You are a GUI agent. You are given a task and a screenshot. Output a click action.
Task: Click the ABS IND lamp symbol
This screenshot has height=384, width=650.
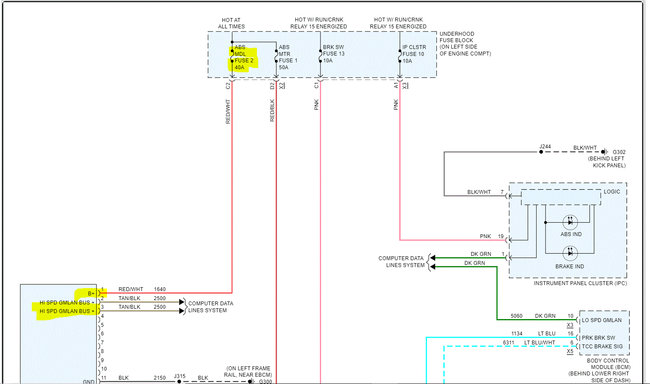tap(570, 222)
